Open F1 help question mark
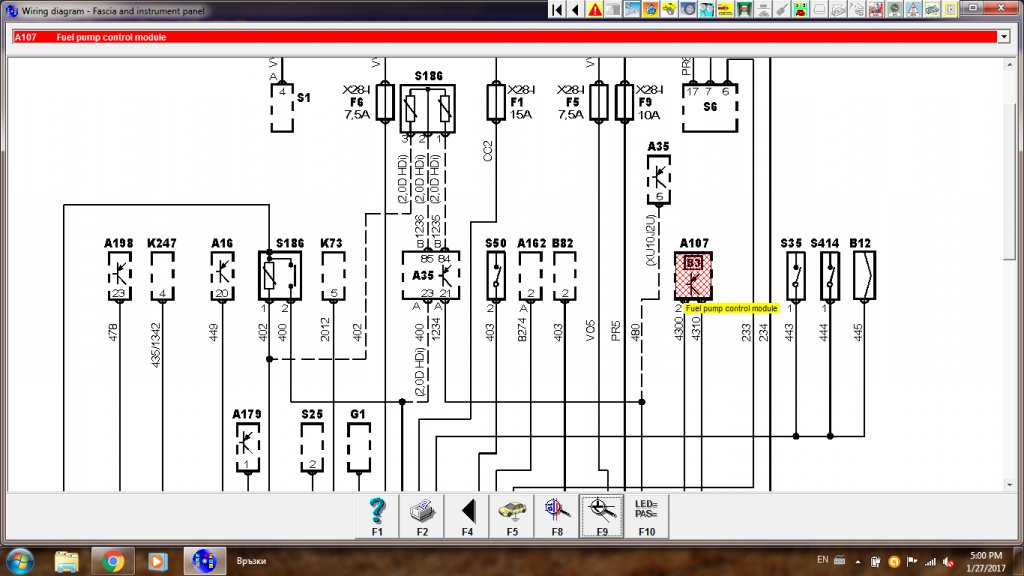Viewport: 1024px width, 576px height. pos(377,517)
